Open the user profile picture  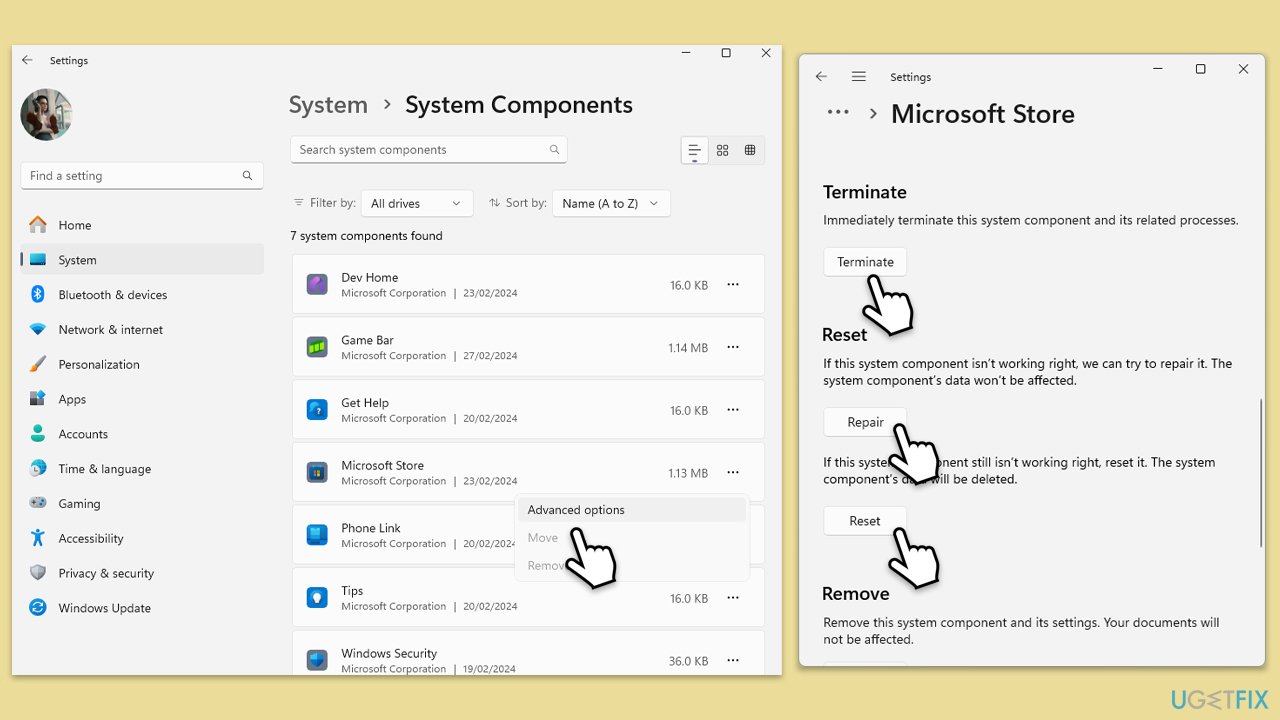tap(46, 115)
